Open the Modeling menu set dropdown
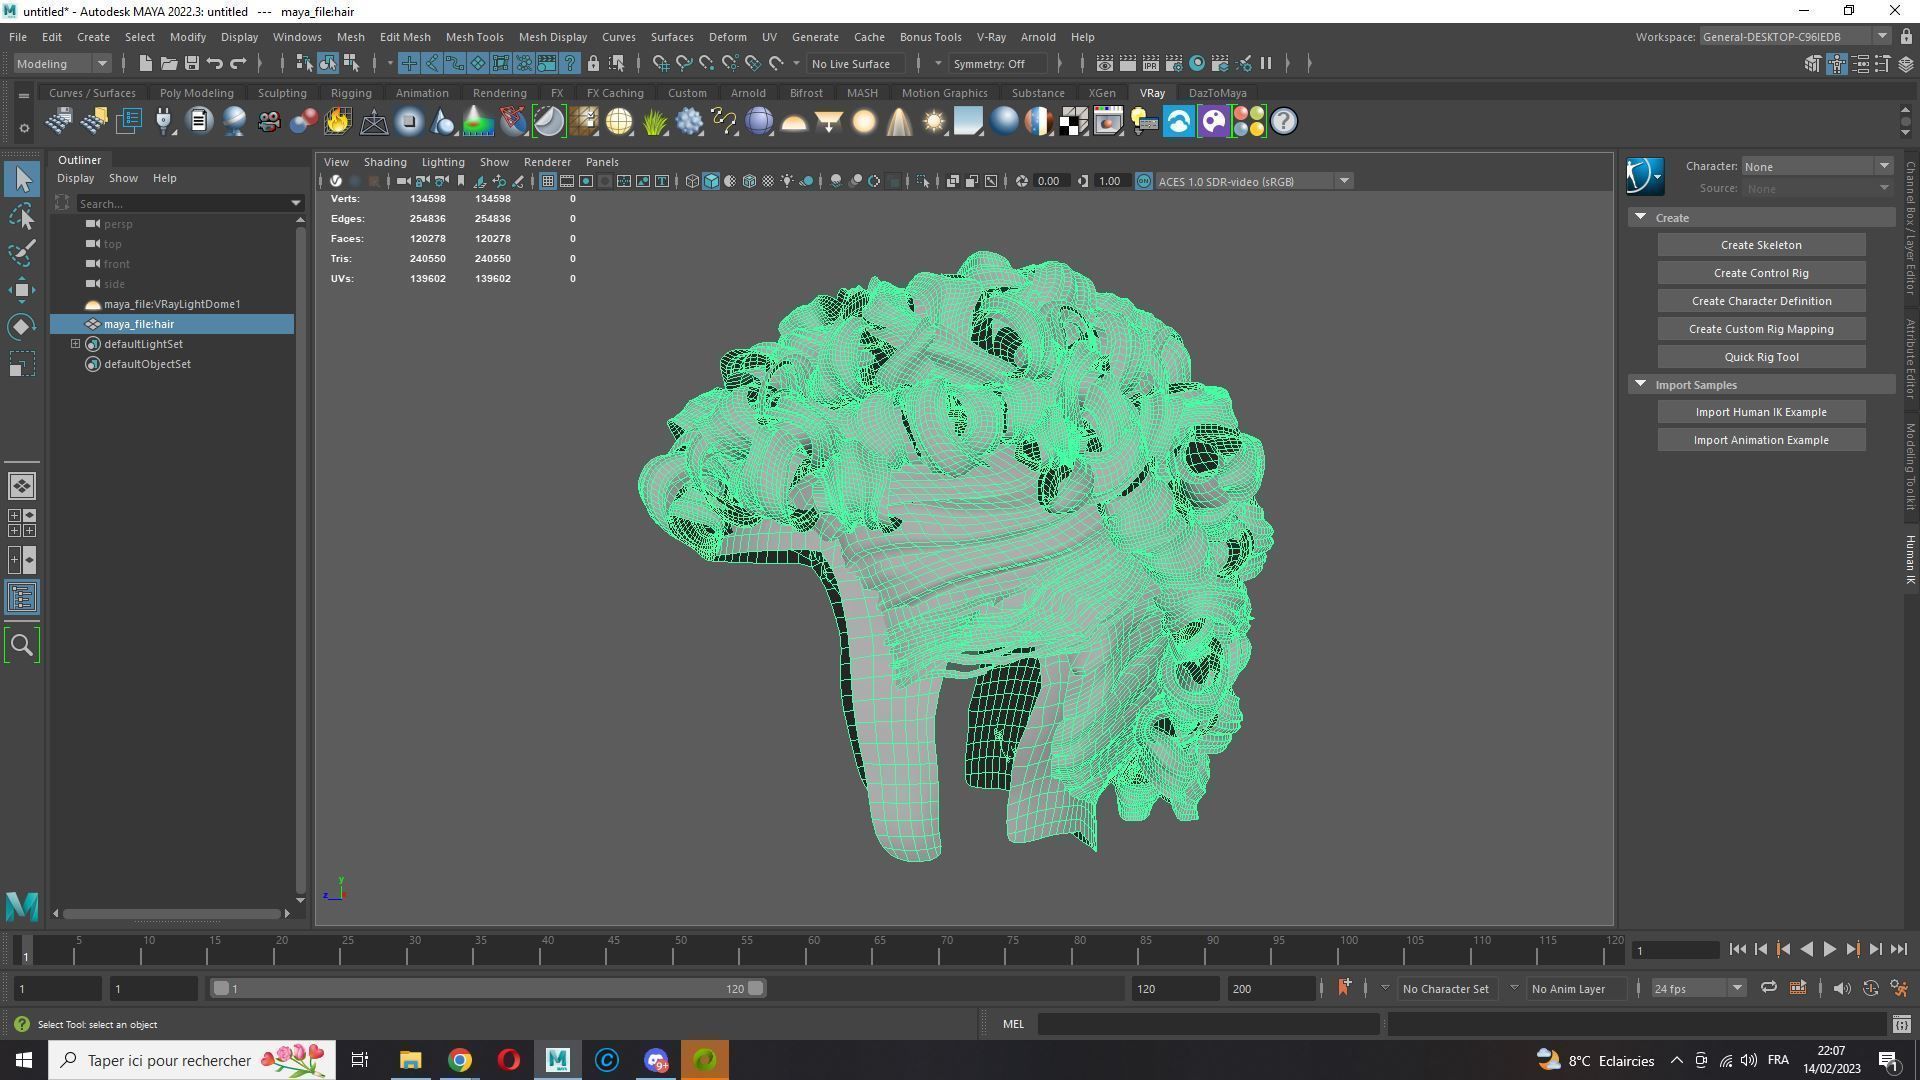Screen dimensions: 1920x1080 (62, 63)
